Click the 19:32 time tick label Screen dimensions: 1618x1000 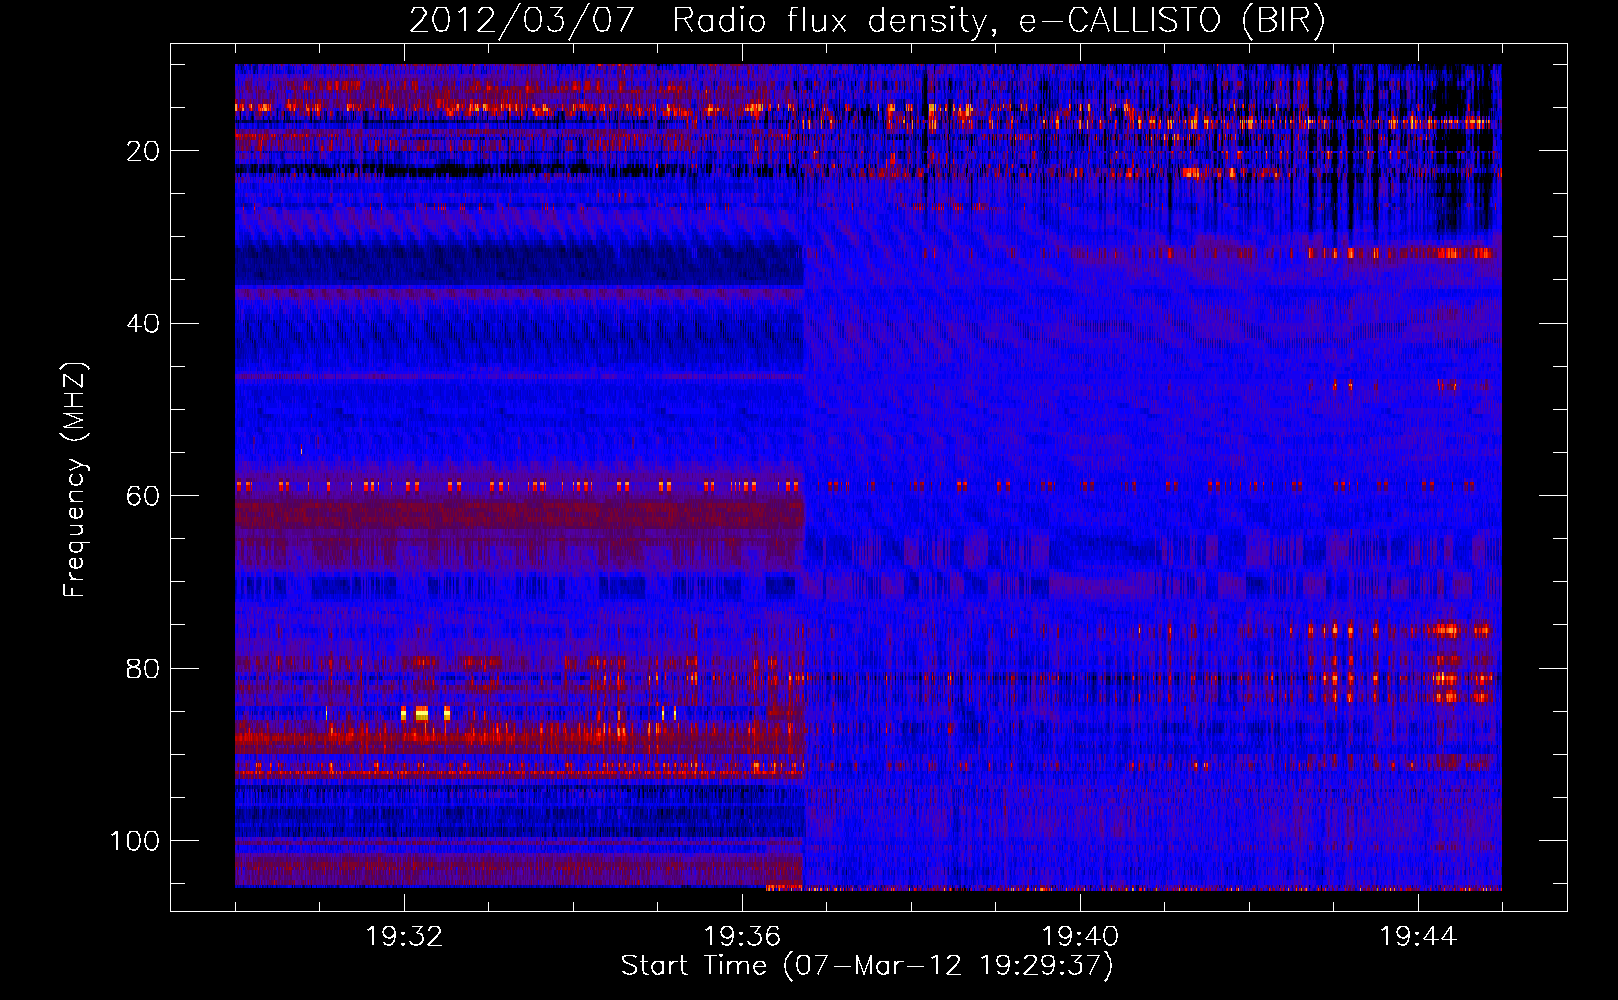(x=404, y=937)
